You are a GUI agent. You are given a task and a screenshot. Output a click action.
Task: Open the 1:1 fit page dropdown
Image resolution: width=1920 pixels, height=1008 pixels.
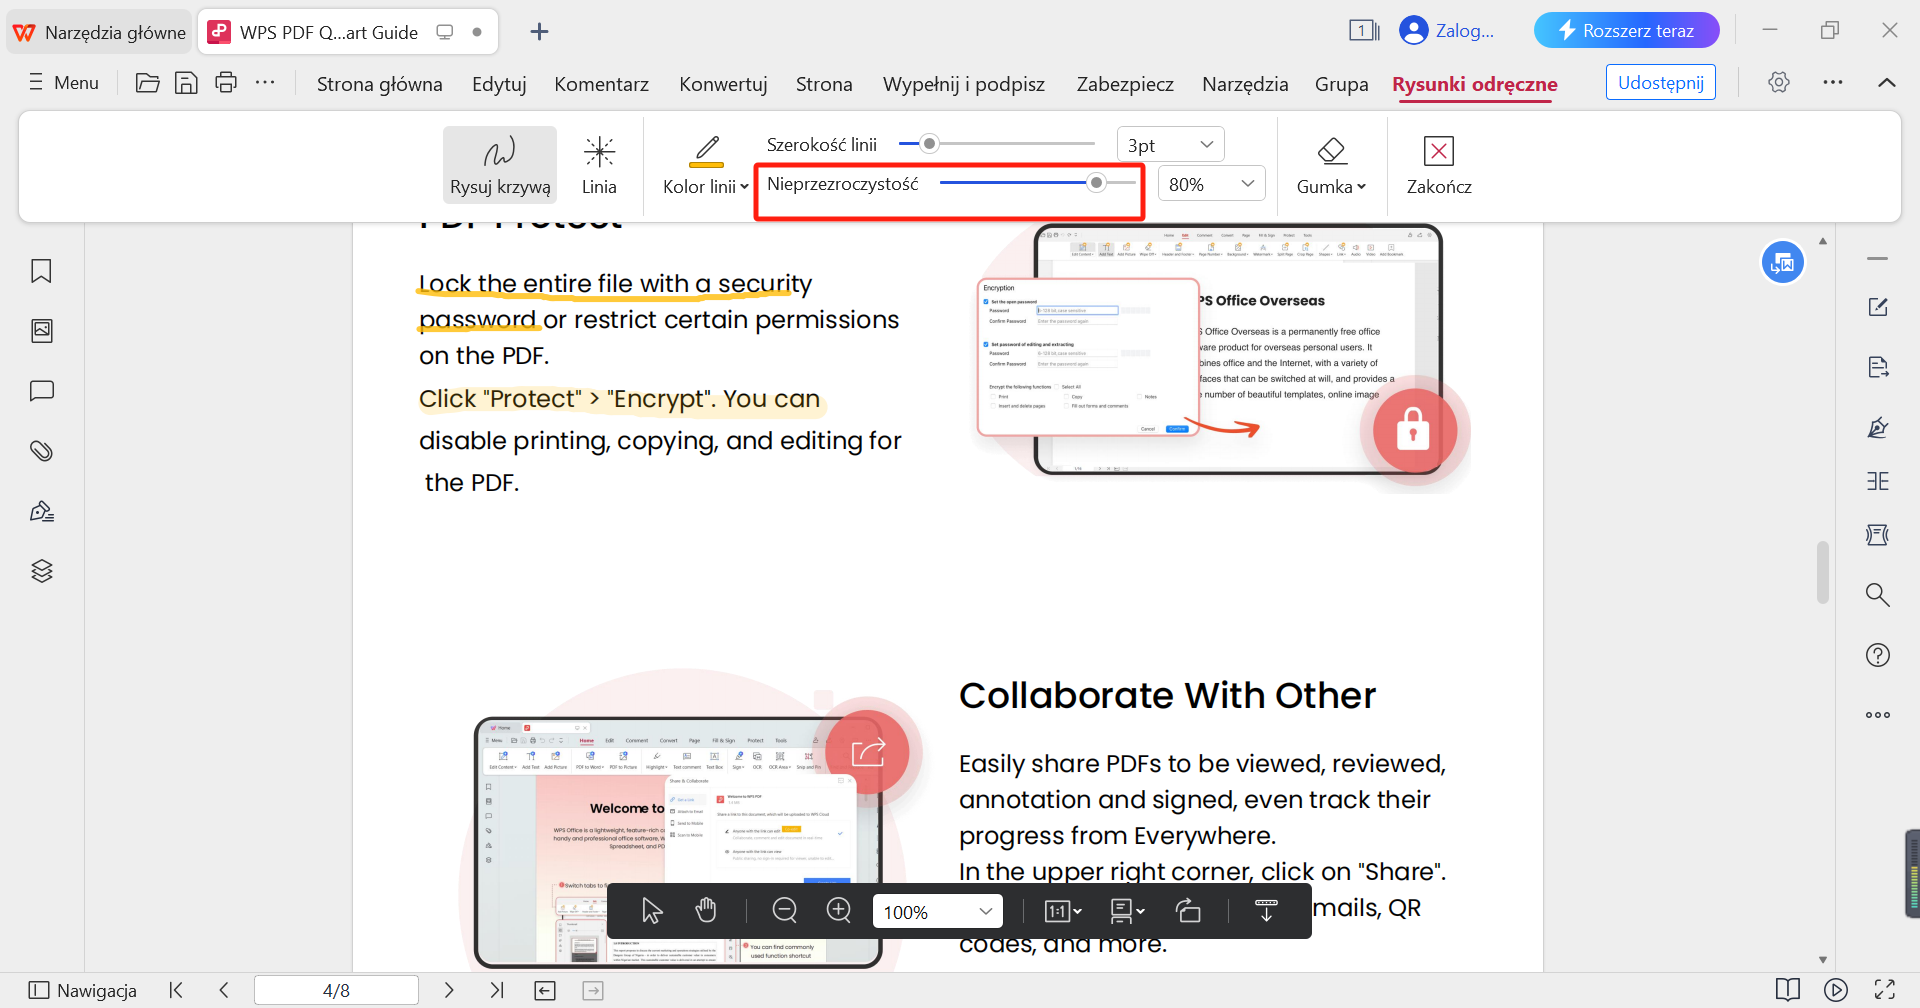(1063, 911)
